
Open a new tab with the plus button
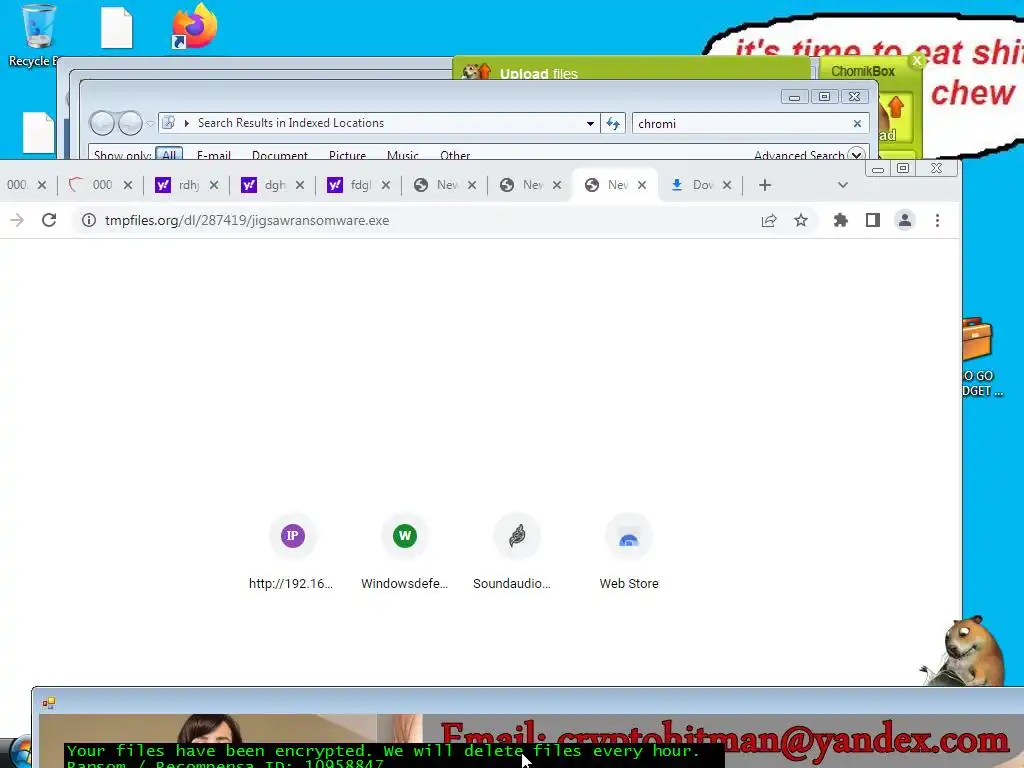coord(765,185)
